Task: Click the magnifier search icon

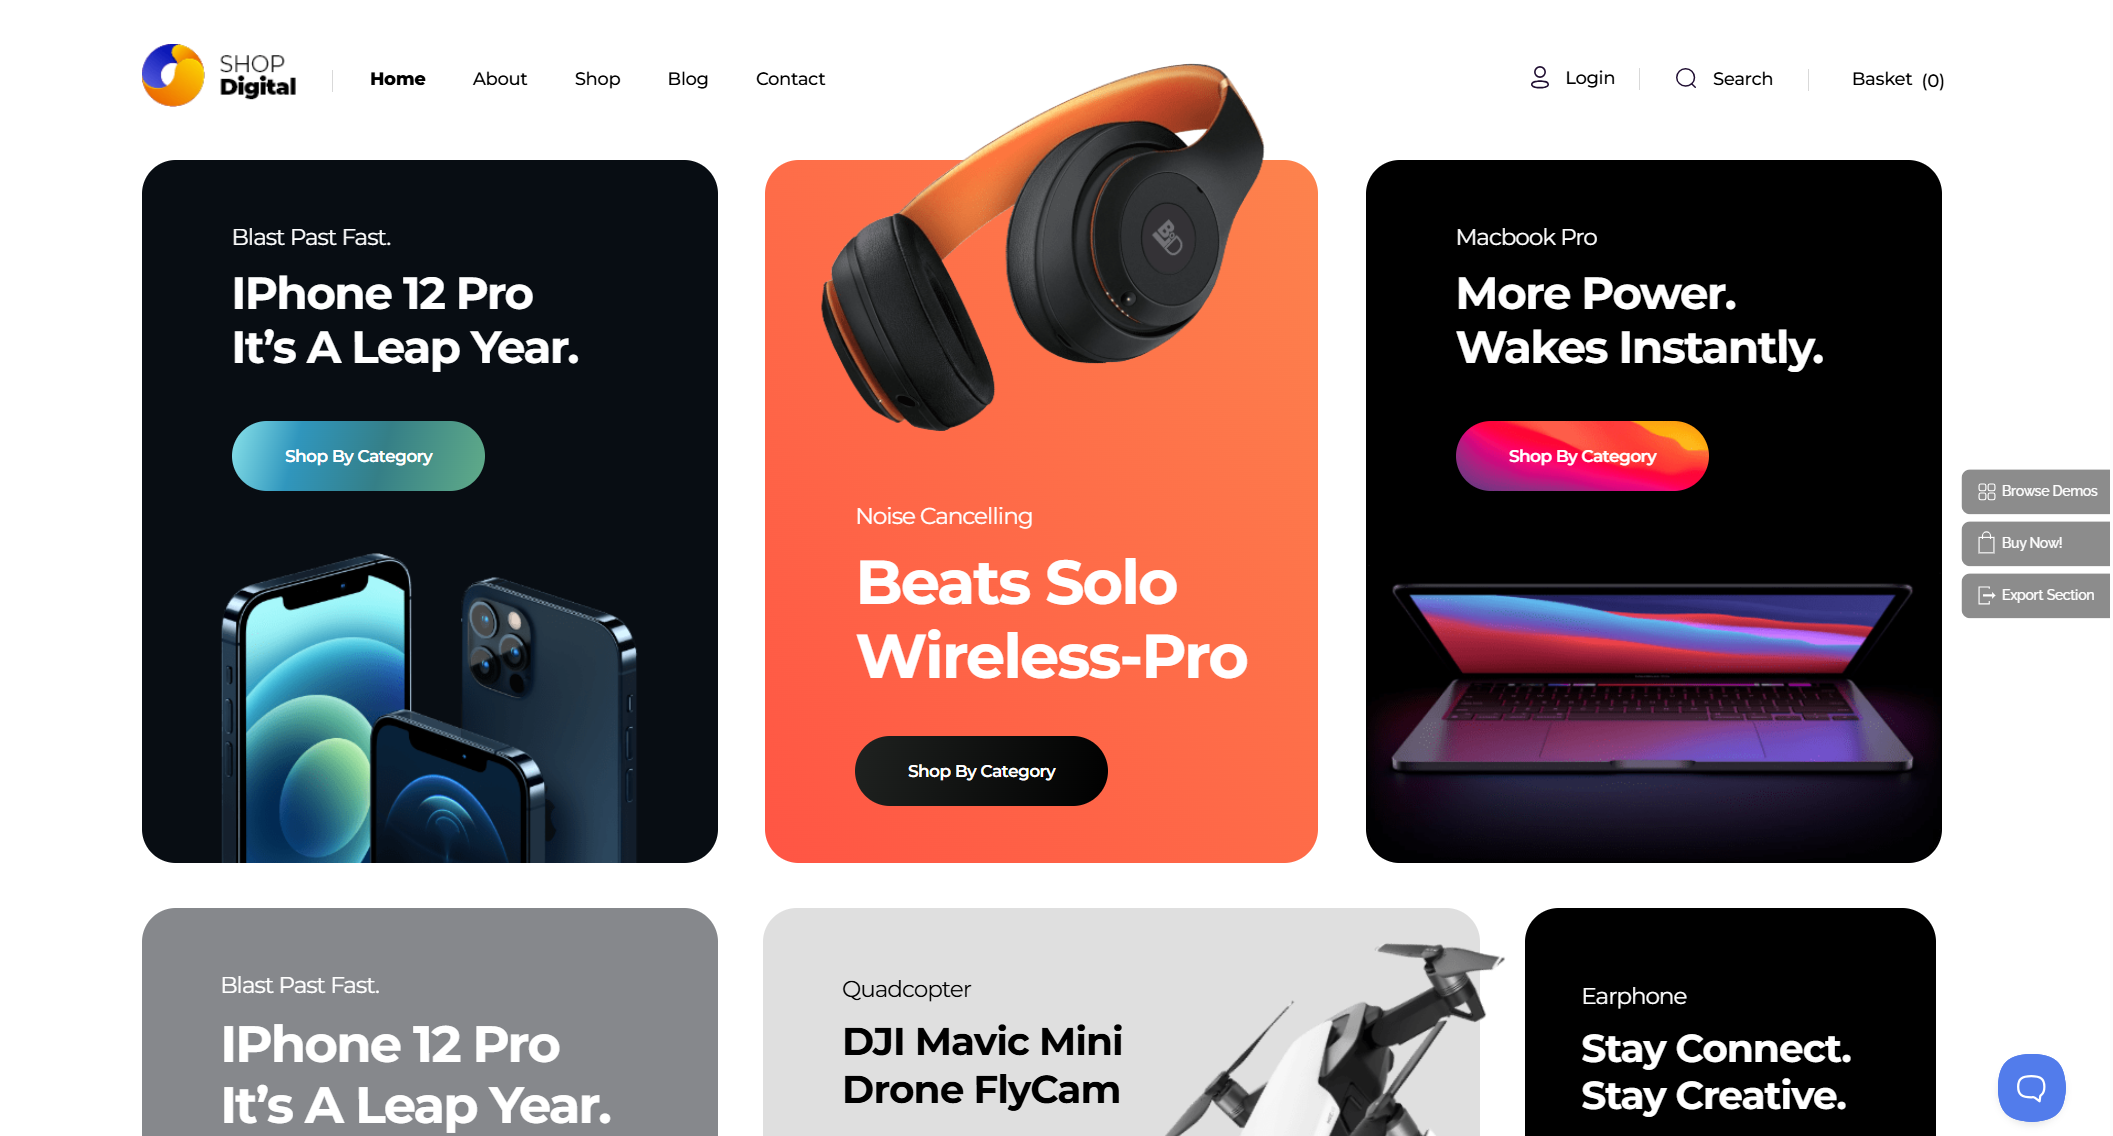Action: tap(1686, 78)
